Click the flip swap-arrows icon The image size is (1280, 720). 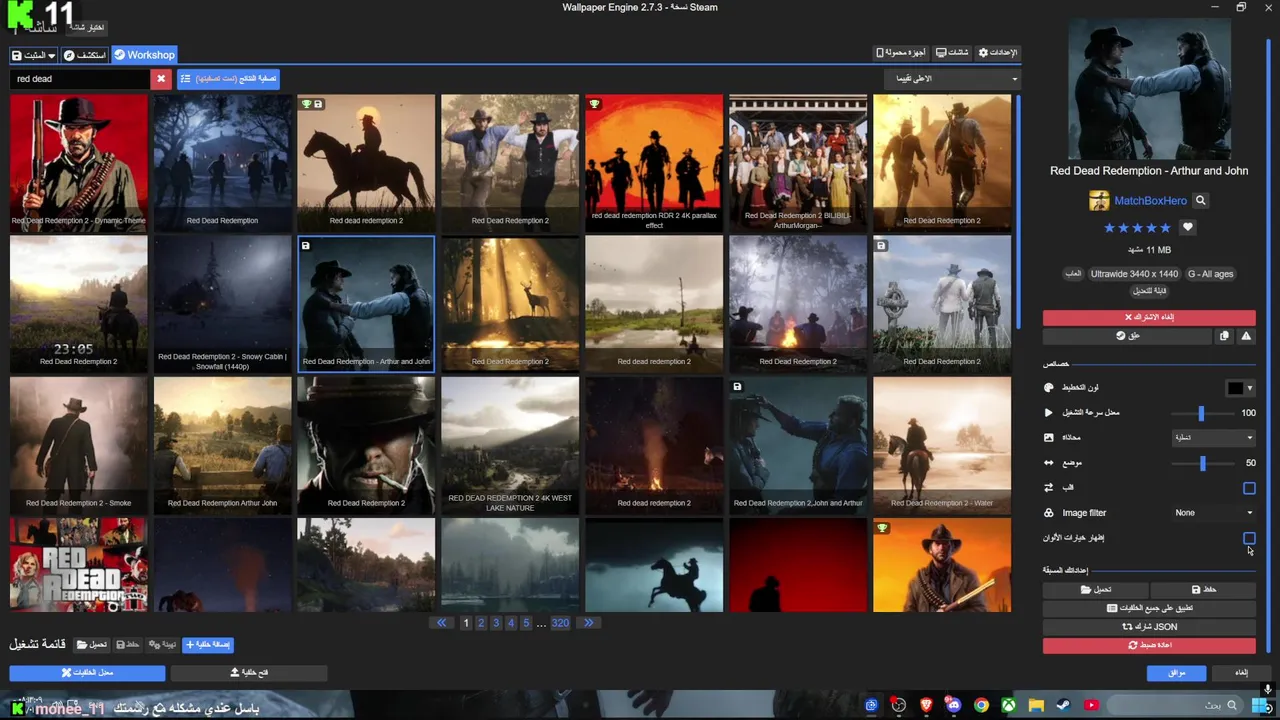coord(1049,488)
